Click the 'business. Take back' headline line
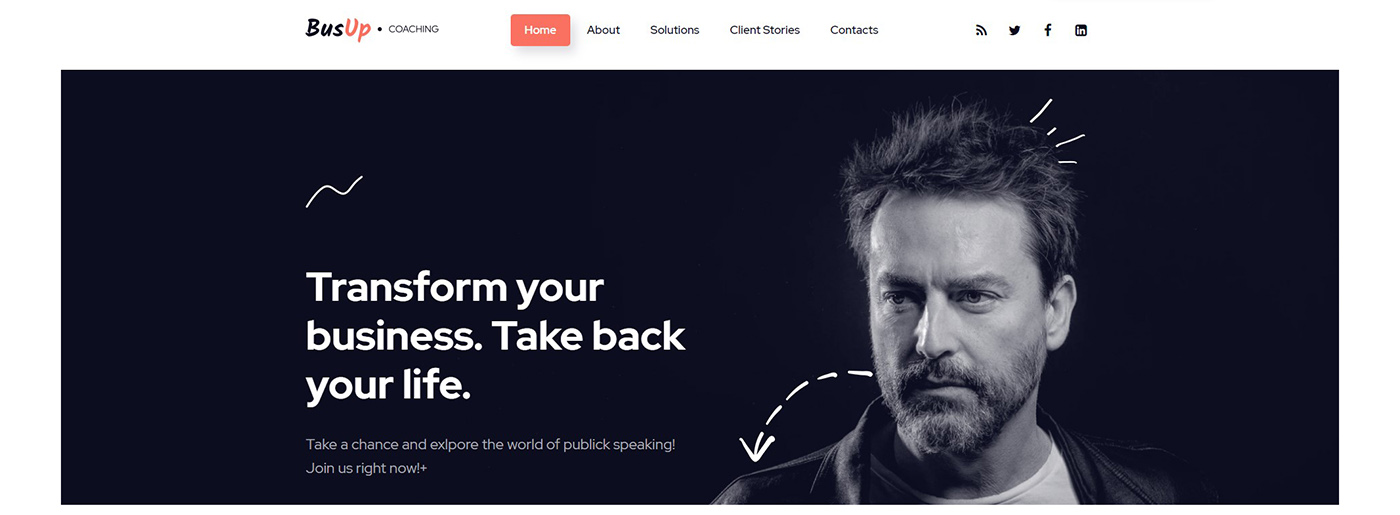 point(496,337)
